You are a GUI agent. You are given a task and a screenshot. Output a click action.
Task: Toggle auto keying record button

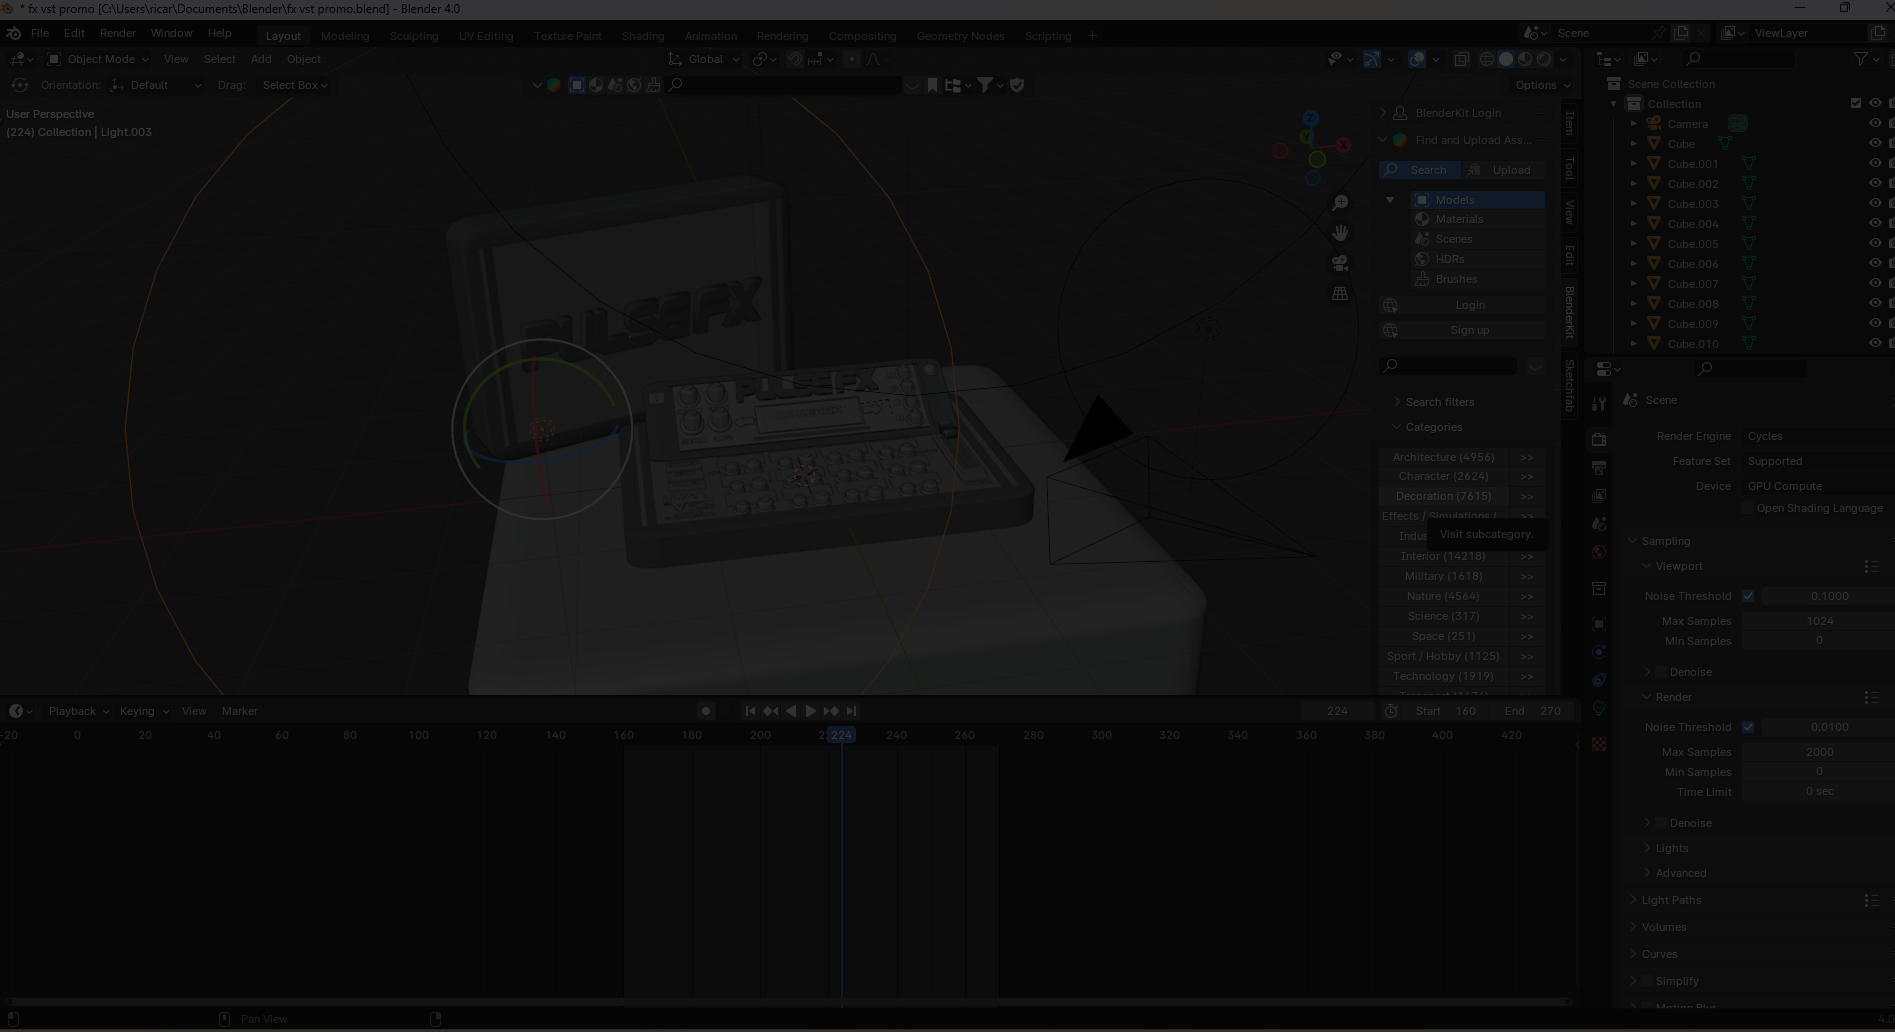point(706,711)
